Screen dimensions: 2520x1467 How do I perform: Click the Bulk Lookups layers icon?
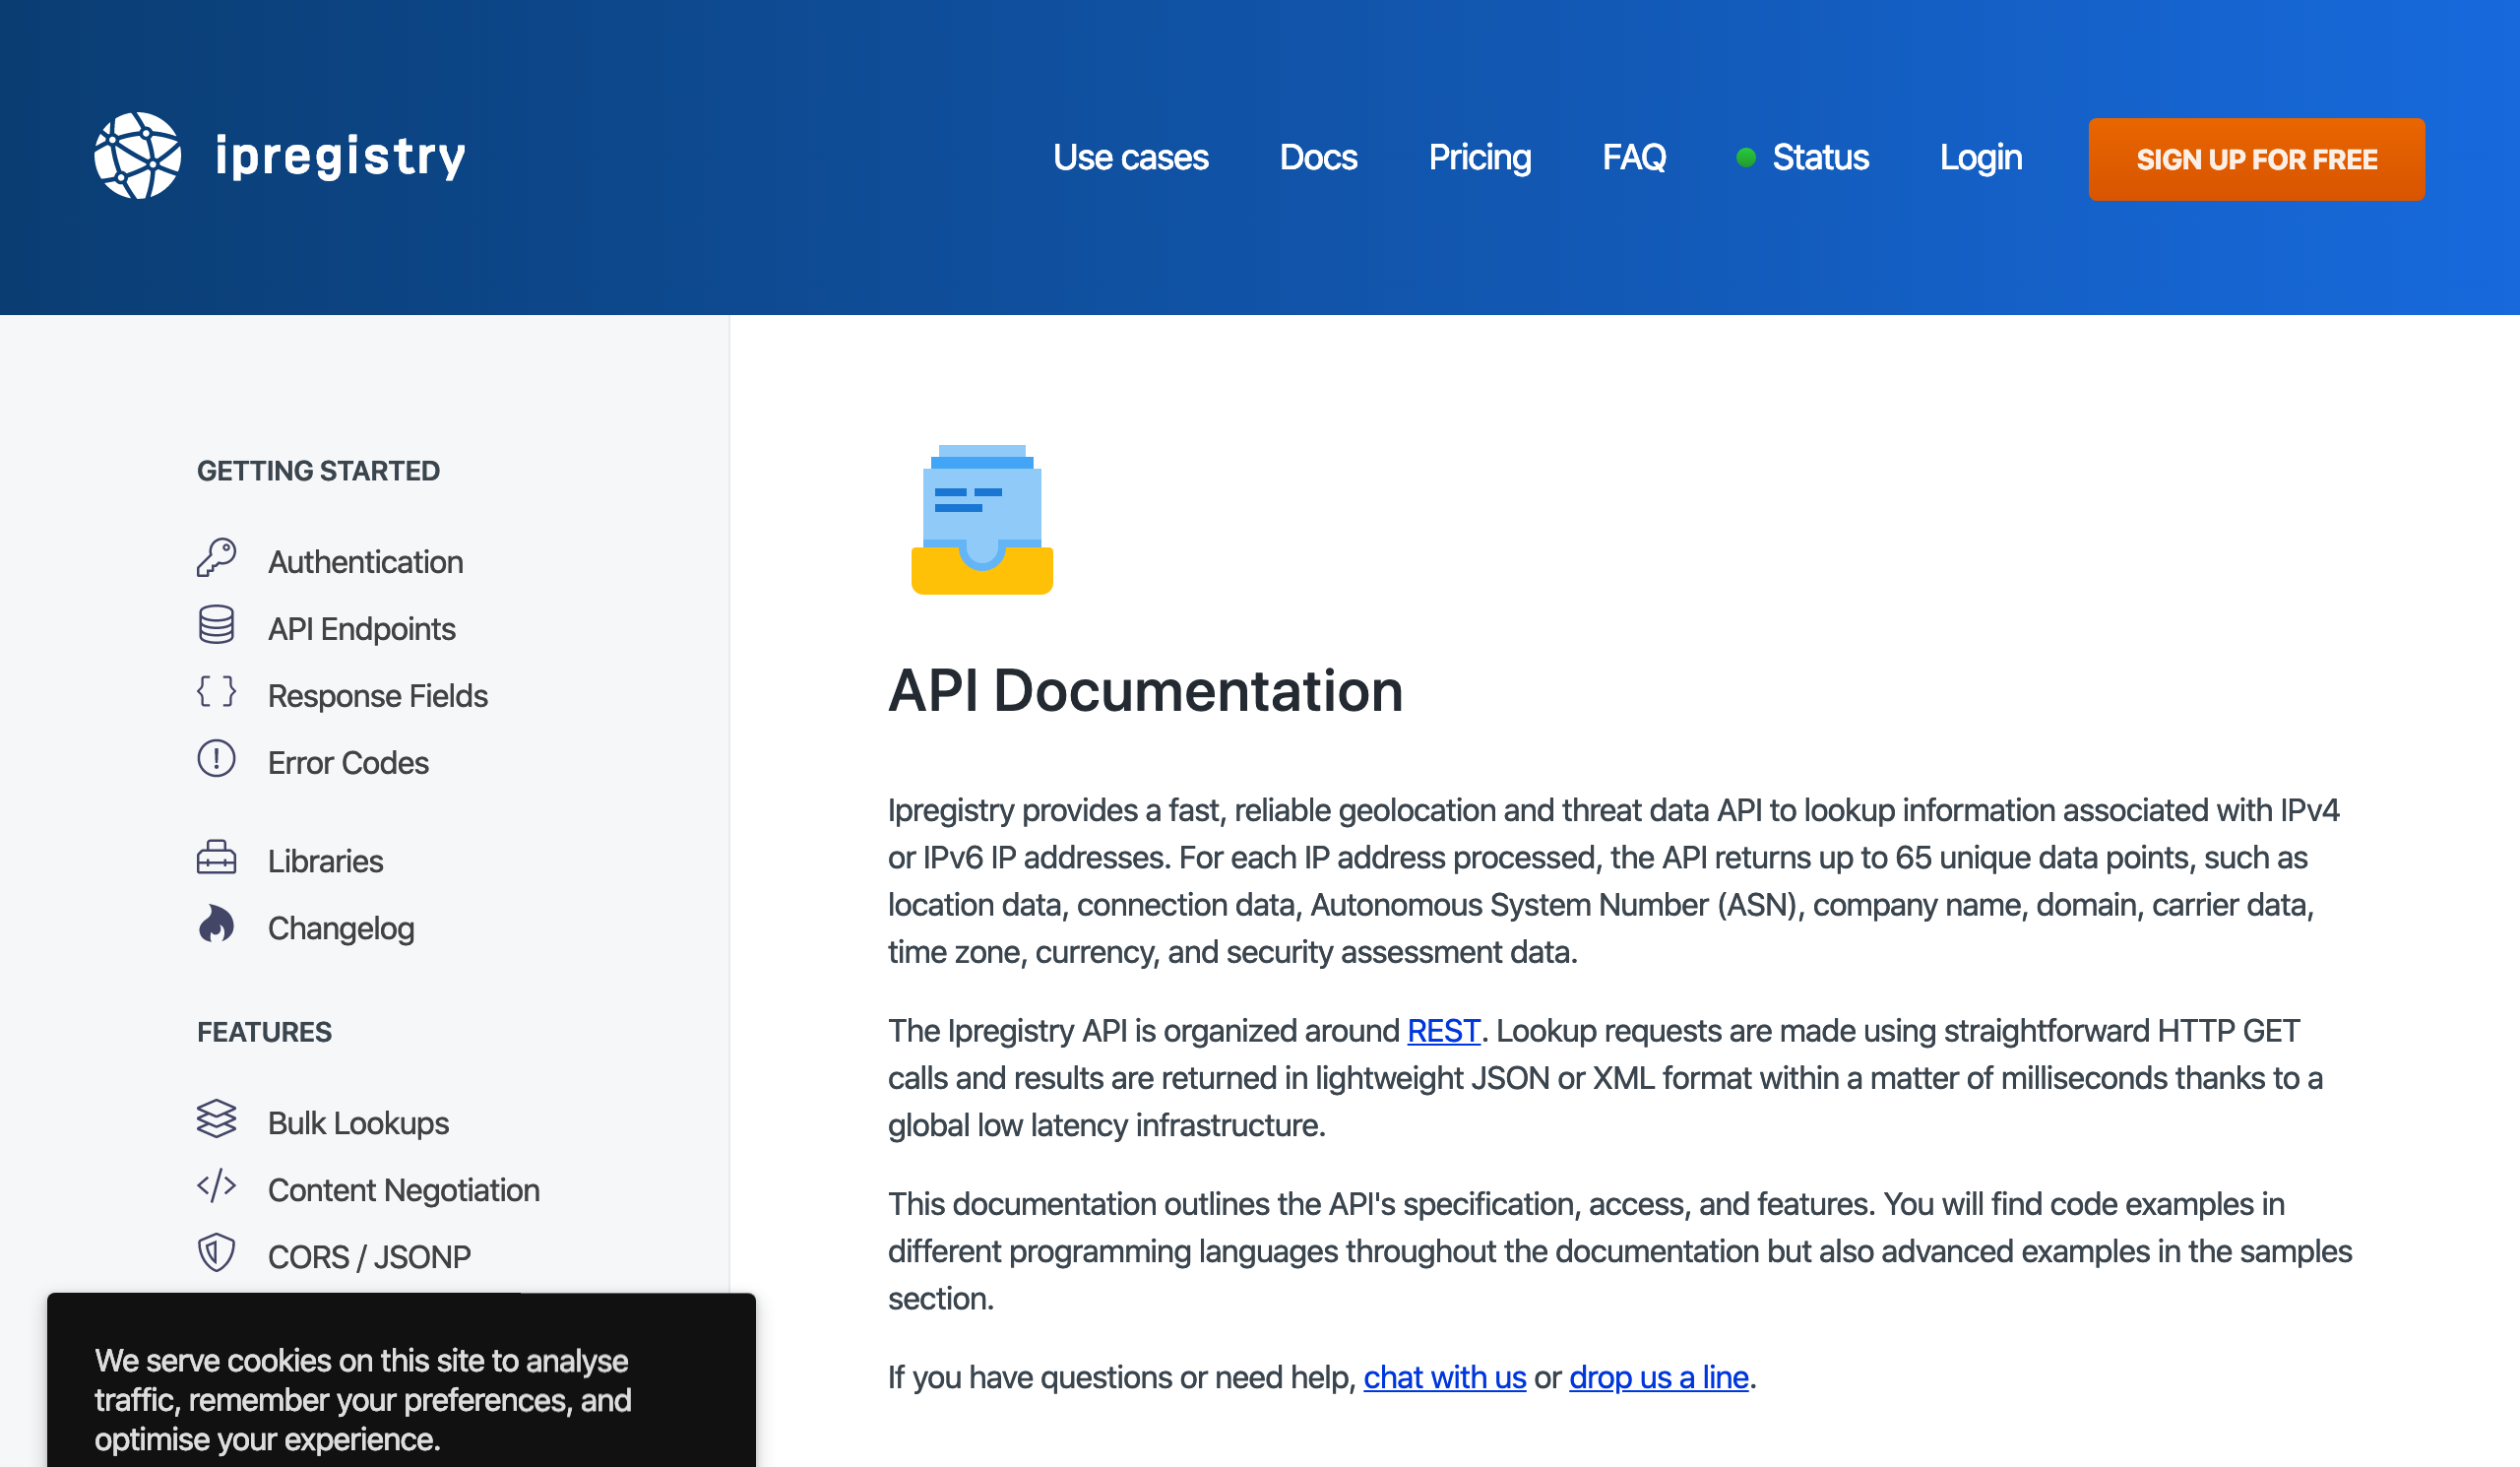coord(216,1119)
